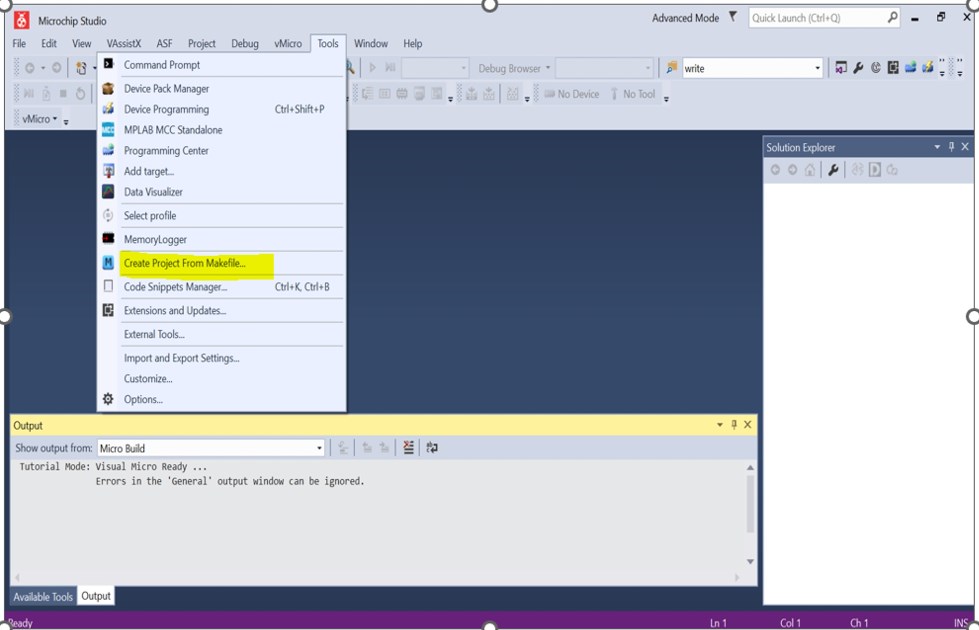Viewport: 979px width, 630px height.
Task: Open the Debug menu
Action: [245, 44]
